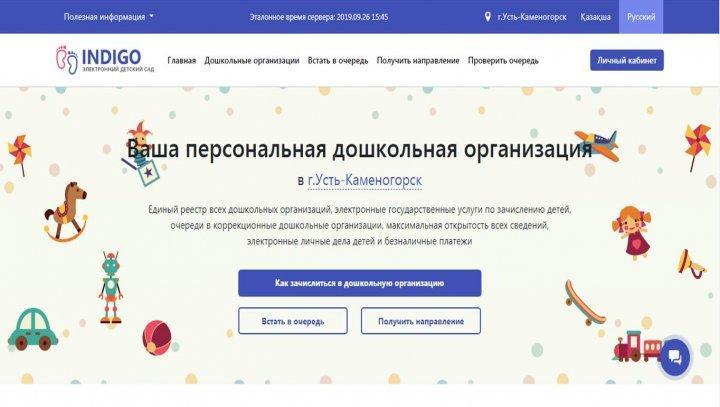The width and height of the screenshot is (720, 407).
Task: Select the Русский language option
Action: [x=641, y=17]
